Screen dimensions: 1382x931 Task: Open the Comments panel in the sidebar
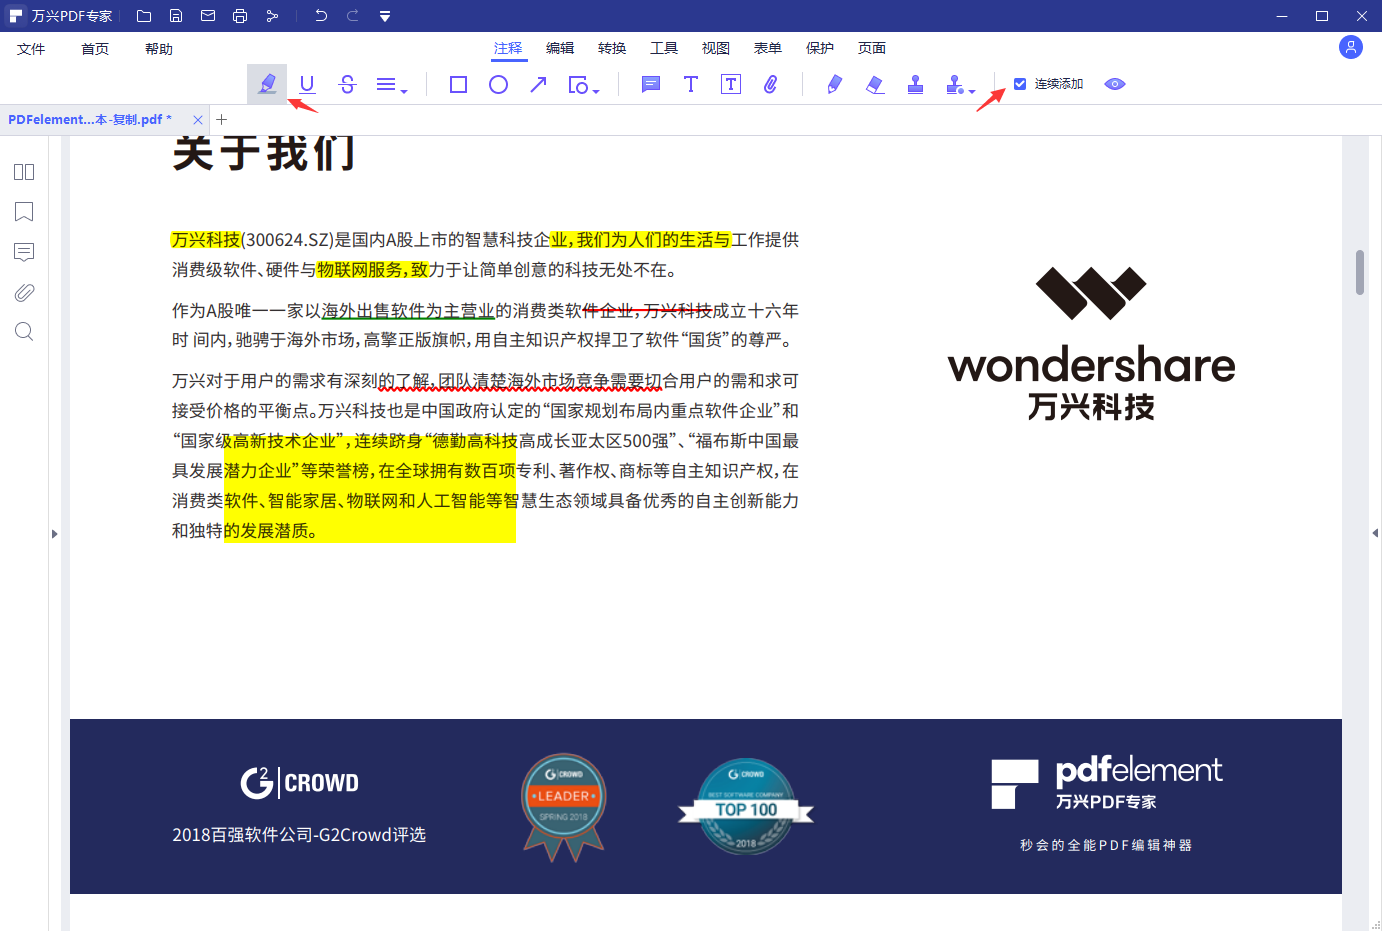click(23, 252)
